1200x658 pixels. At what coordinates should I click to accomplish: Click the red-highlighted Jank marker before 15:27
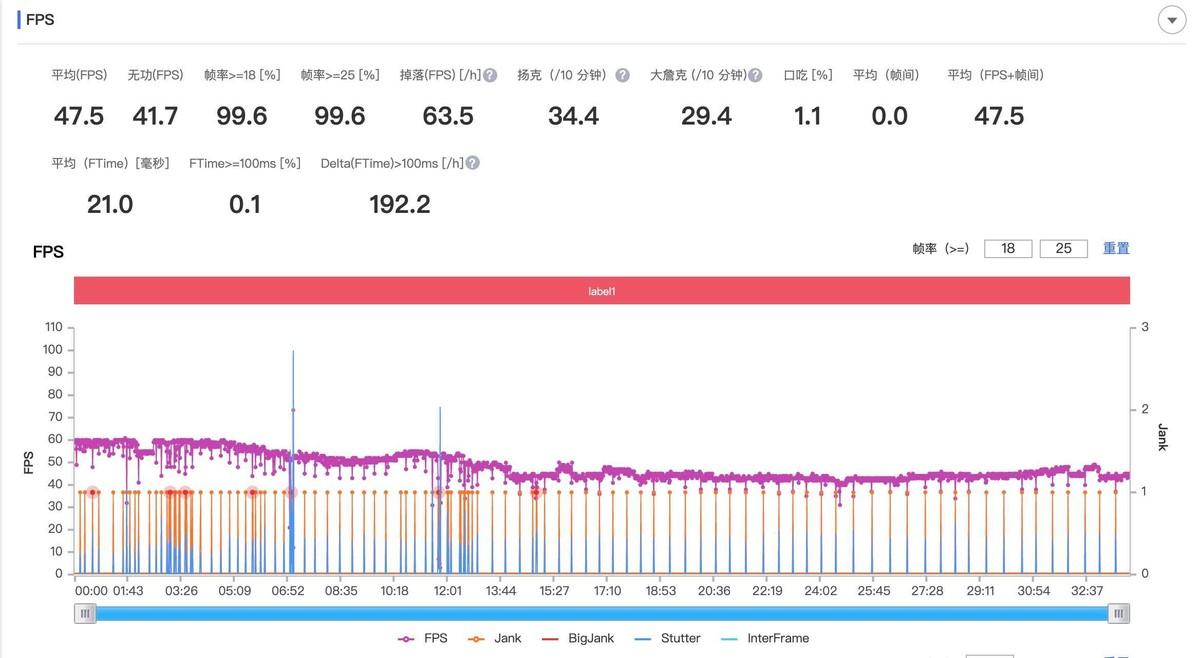[536, 492]
